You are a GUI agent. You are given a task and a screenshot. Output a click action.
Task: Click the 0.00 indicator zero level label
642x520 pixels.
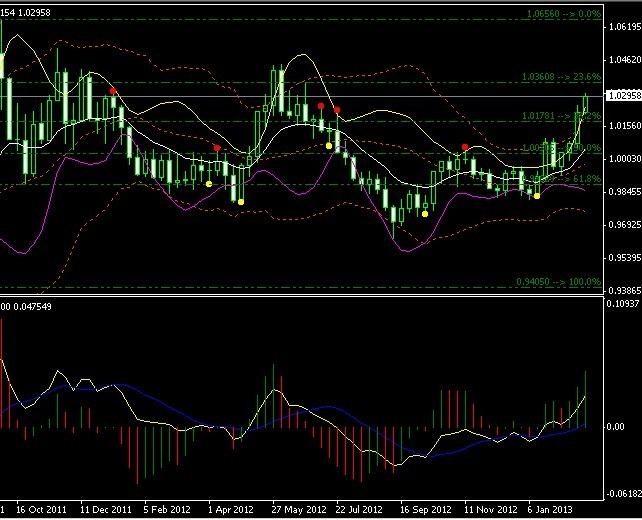click(x=615, y=427)
